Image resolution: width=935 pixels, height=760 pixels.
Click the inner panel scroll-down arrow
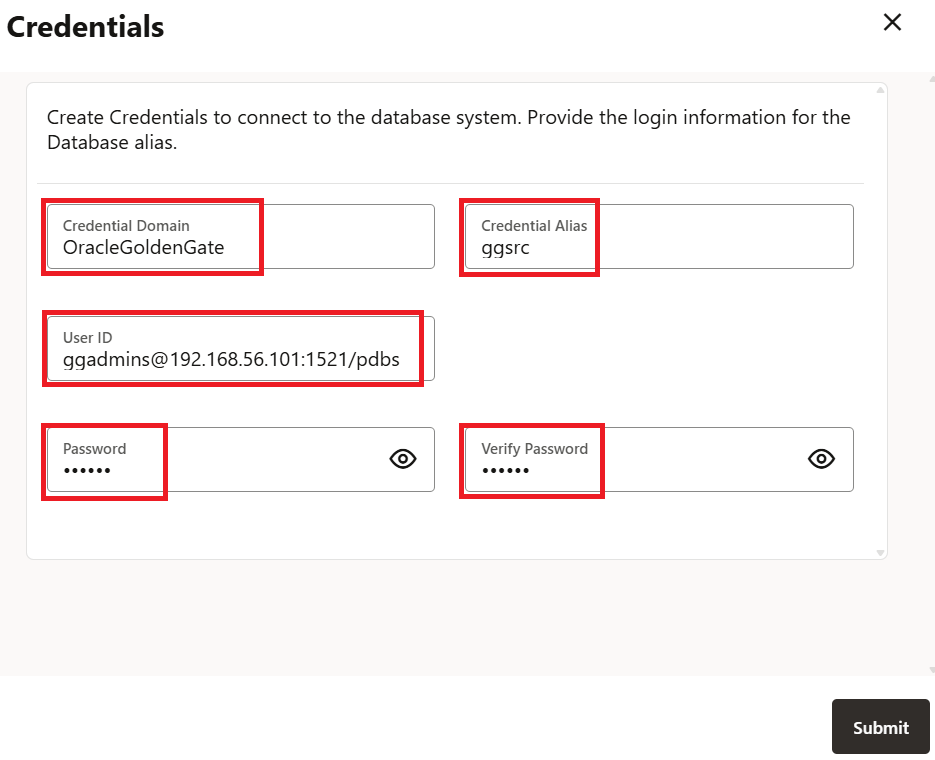click(880, 552)
